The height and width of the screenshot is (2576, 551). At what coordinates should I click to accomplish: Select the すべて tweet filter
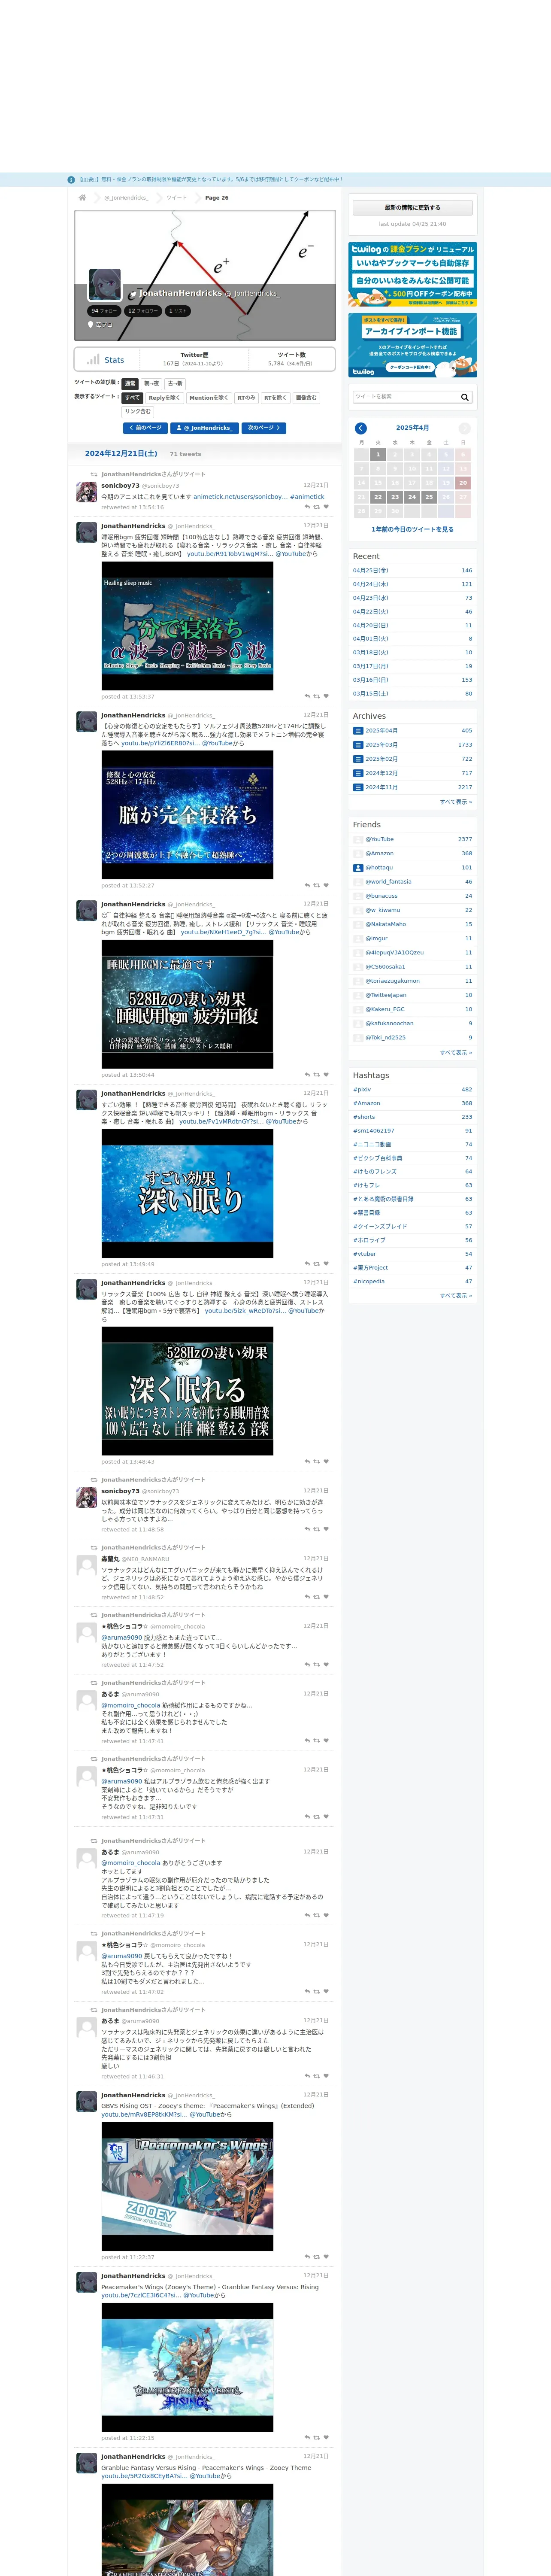(132, 398)
